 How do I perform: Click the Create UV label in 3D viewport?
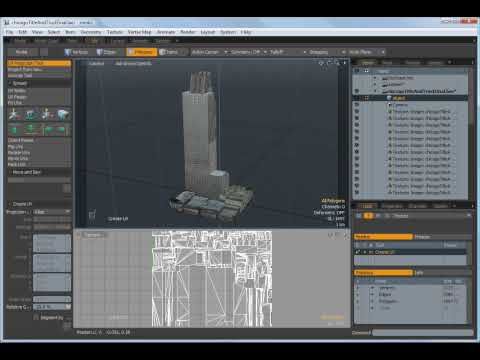(x=118, y=219)
